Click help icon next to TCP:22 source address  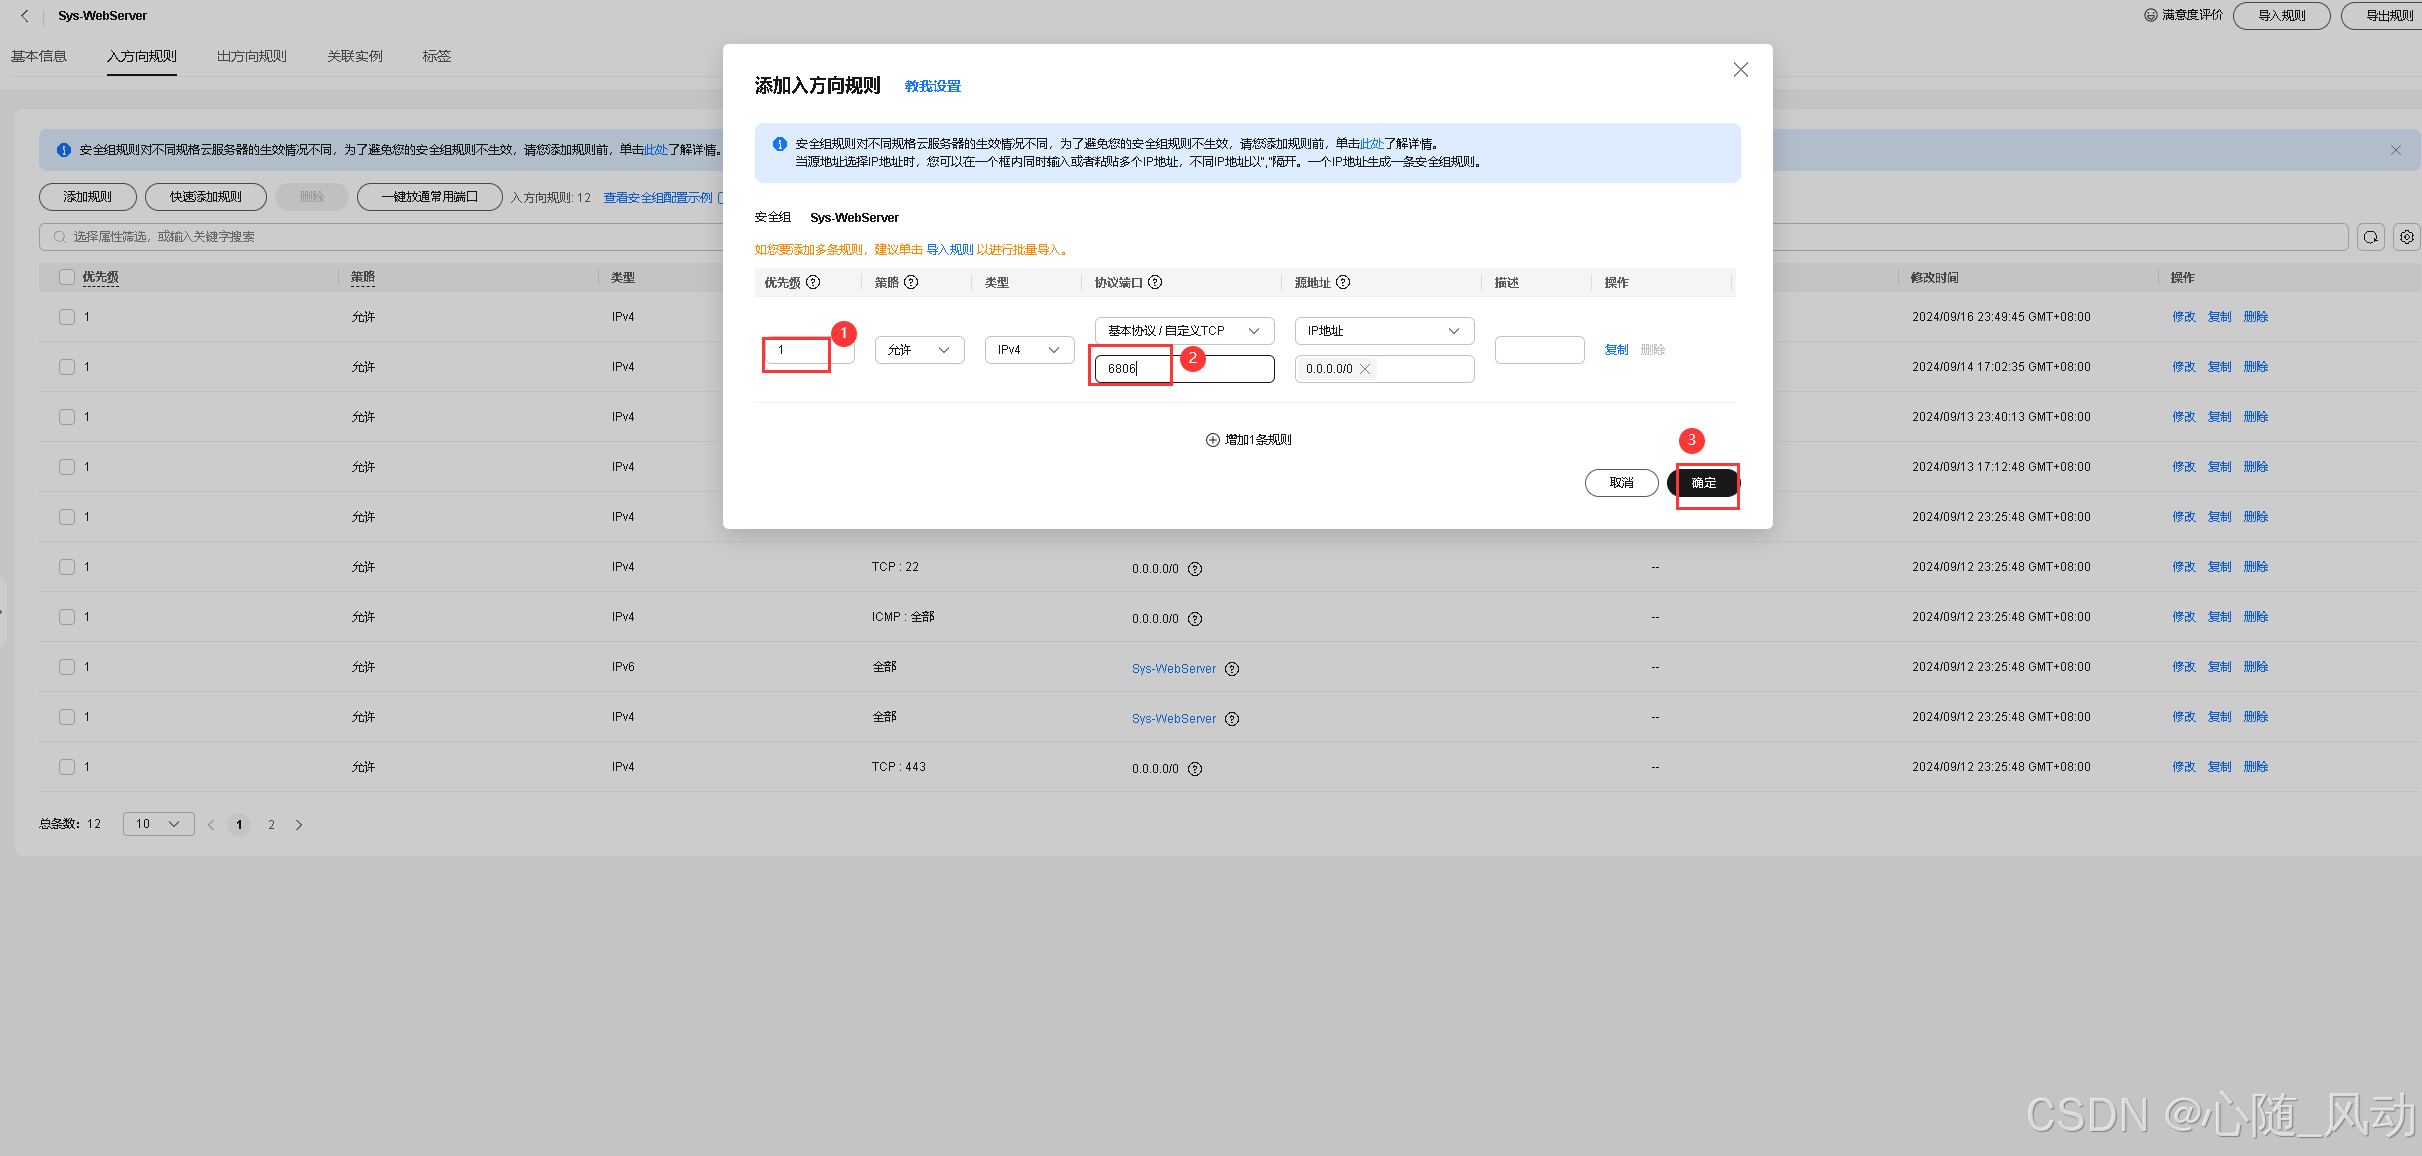tap(1195, 569)
